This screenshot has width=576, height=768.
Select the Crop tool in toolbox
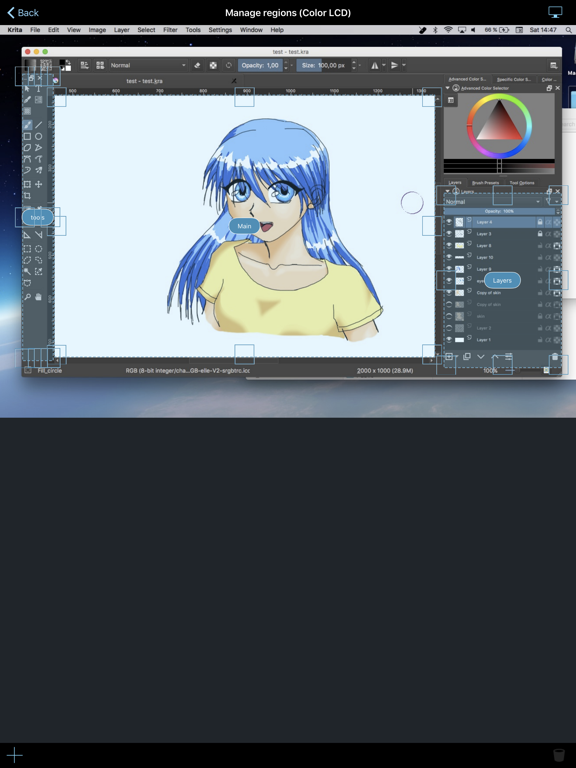click(x=27, y=196)
